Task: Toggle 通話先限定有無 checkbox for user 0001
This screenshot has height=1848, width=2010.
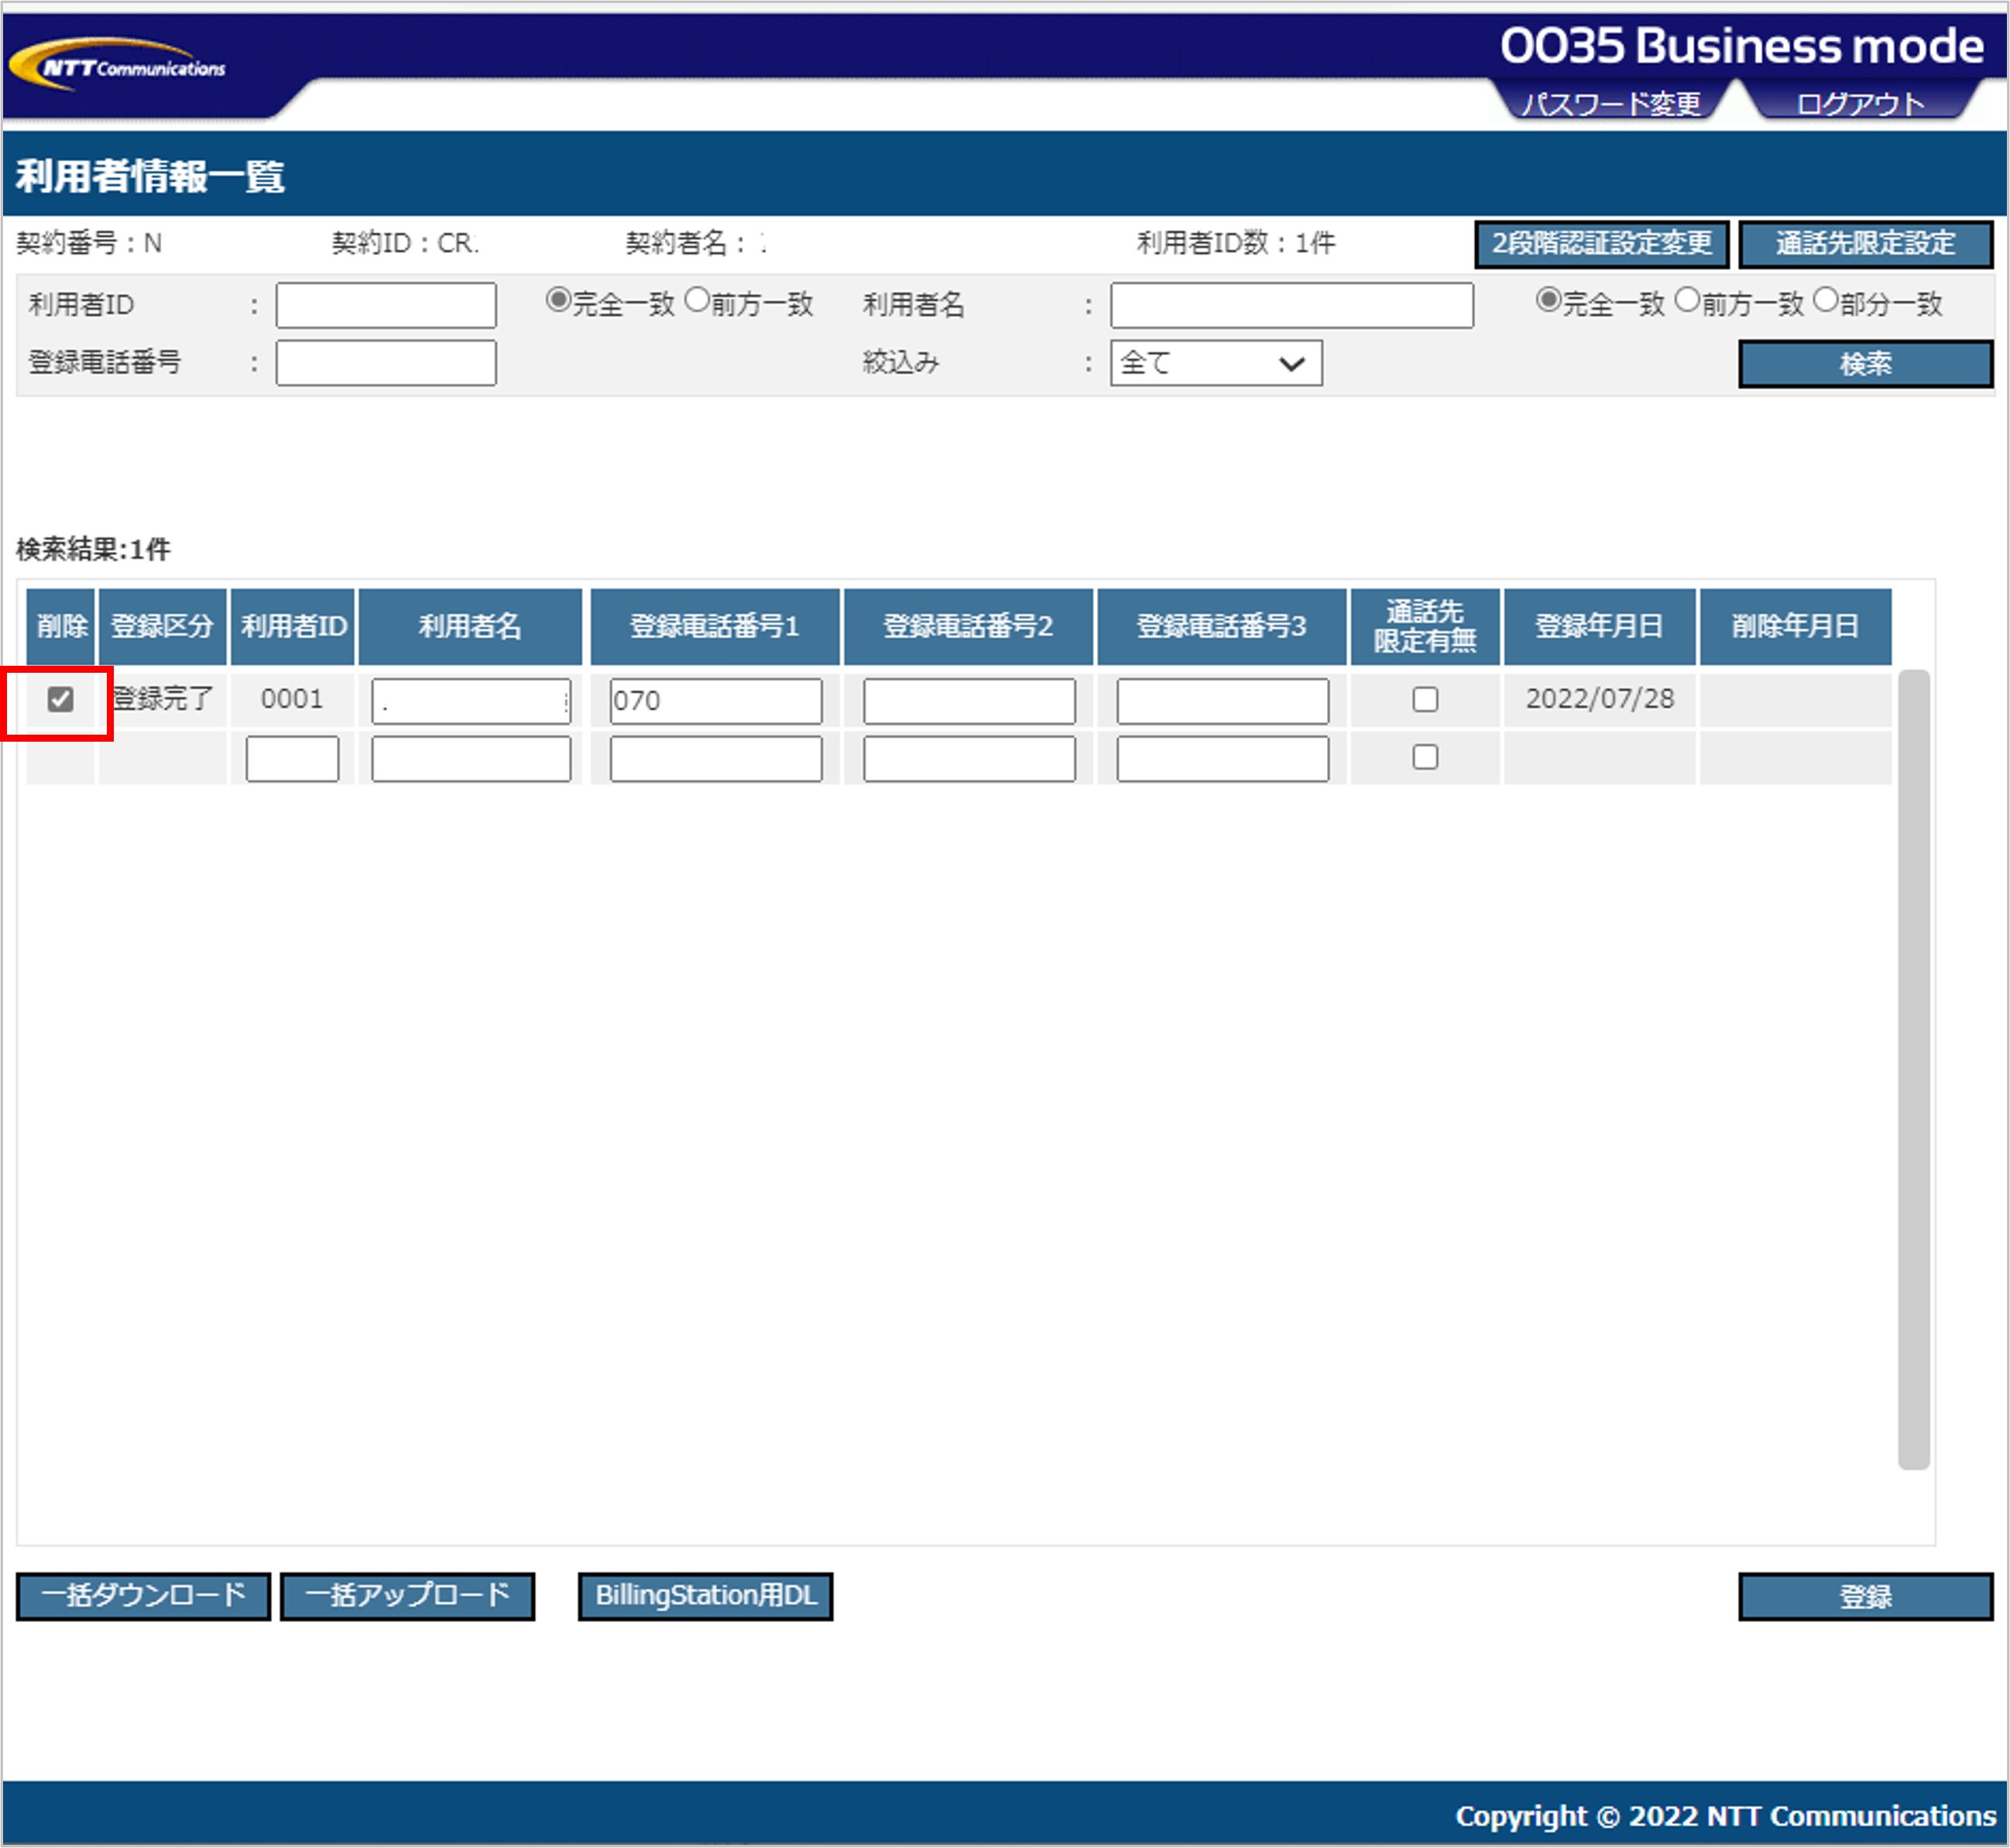Action: pyautogui.click(x=1425, y=699)
